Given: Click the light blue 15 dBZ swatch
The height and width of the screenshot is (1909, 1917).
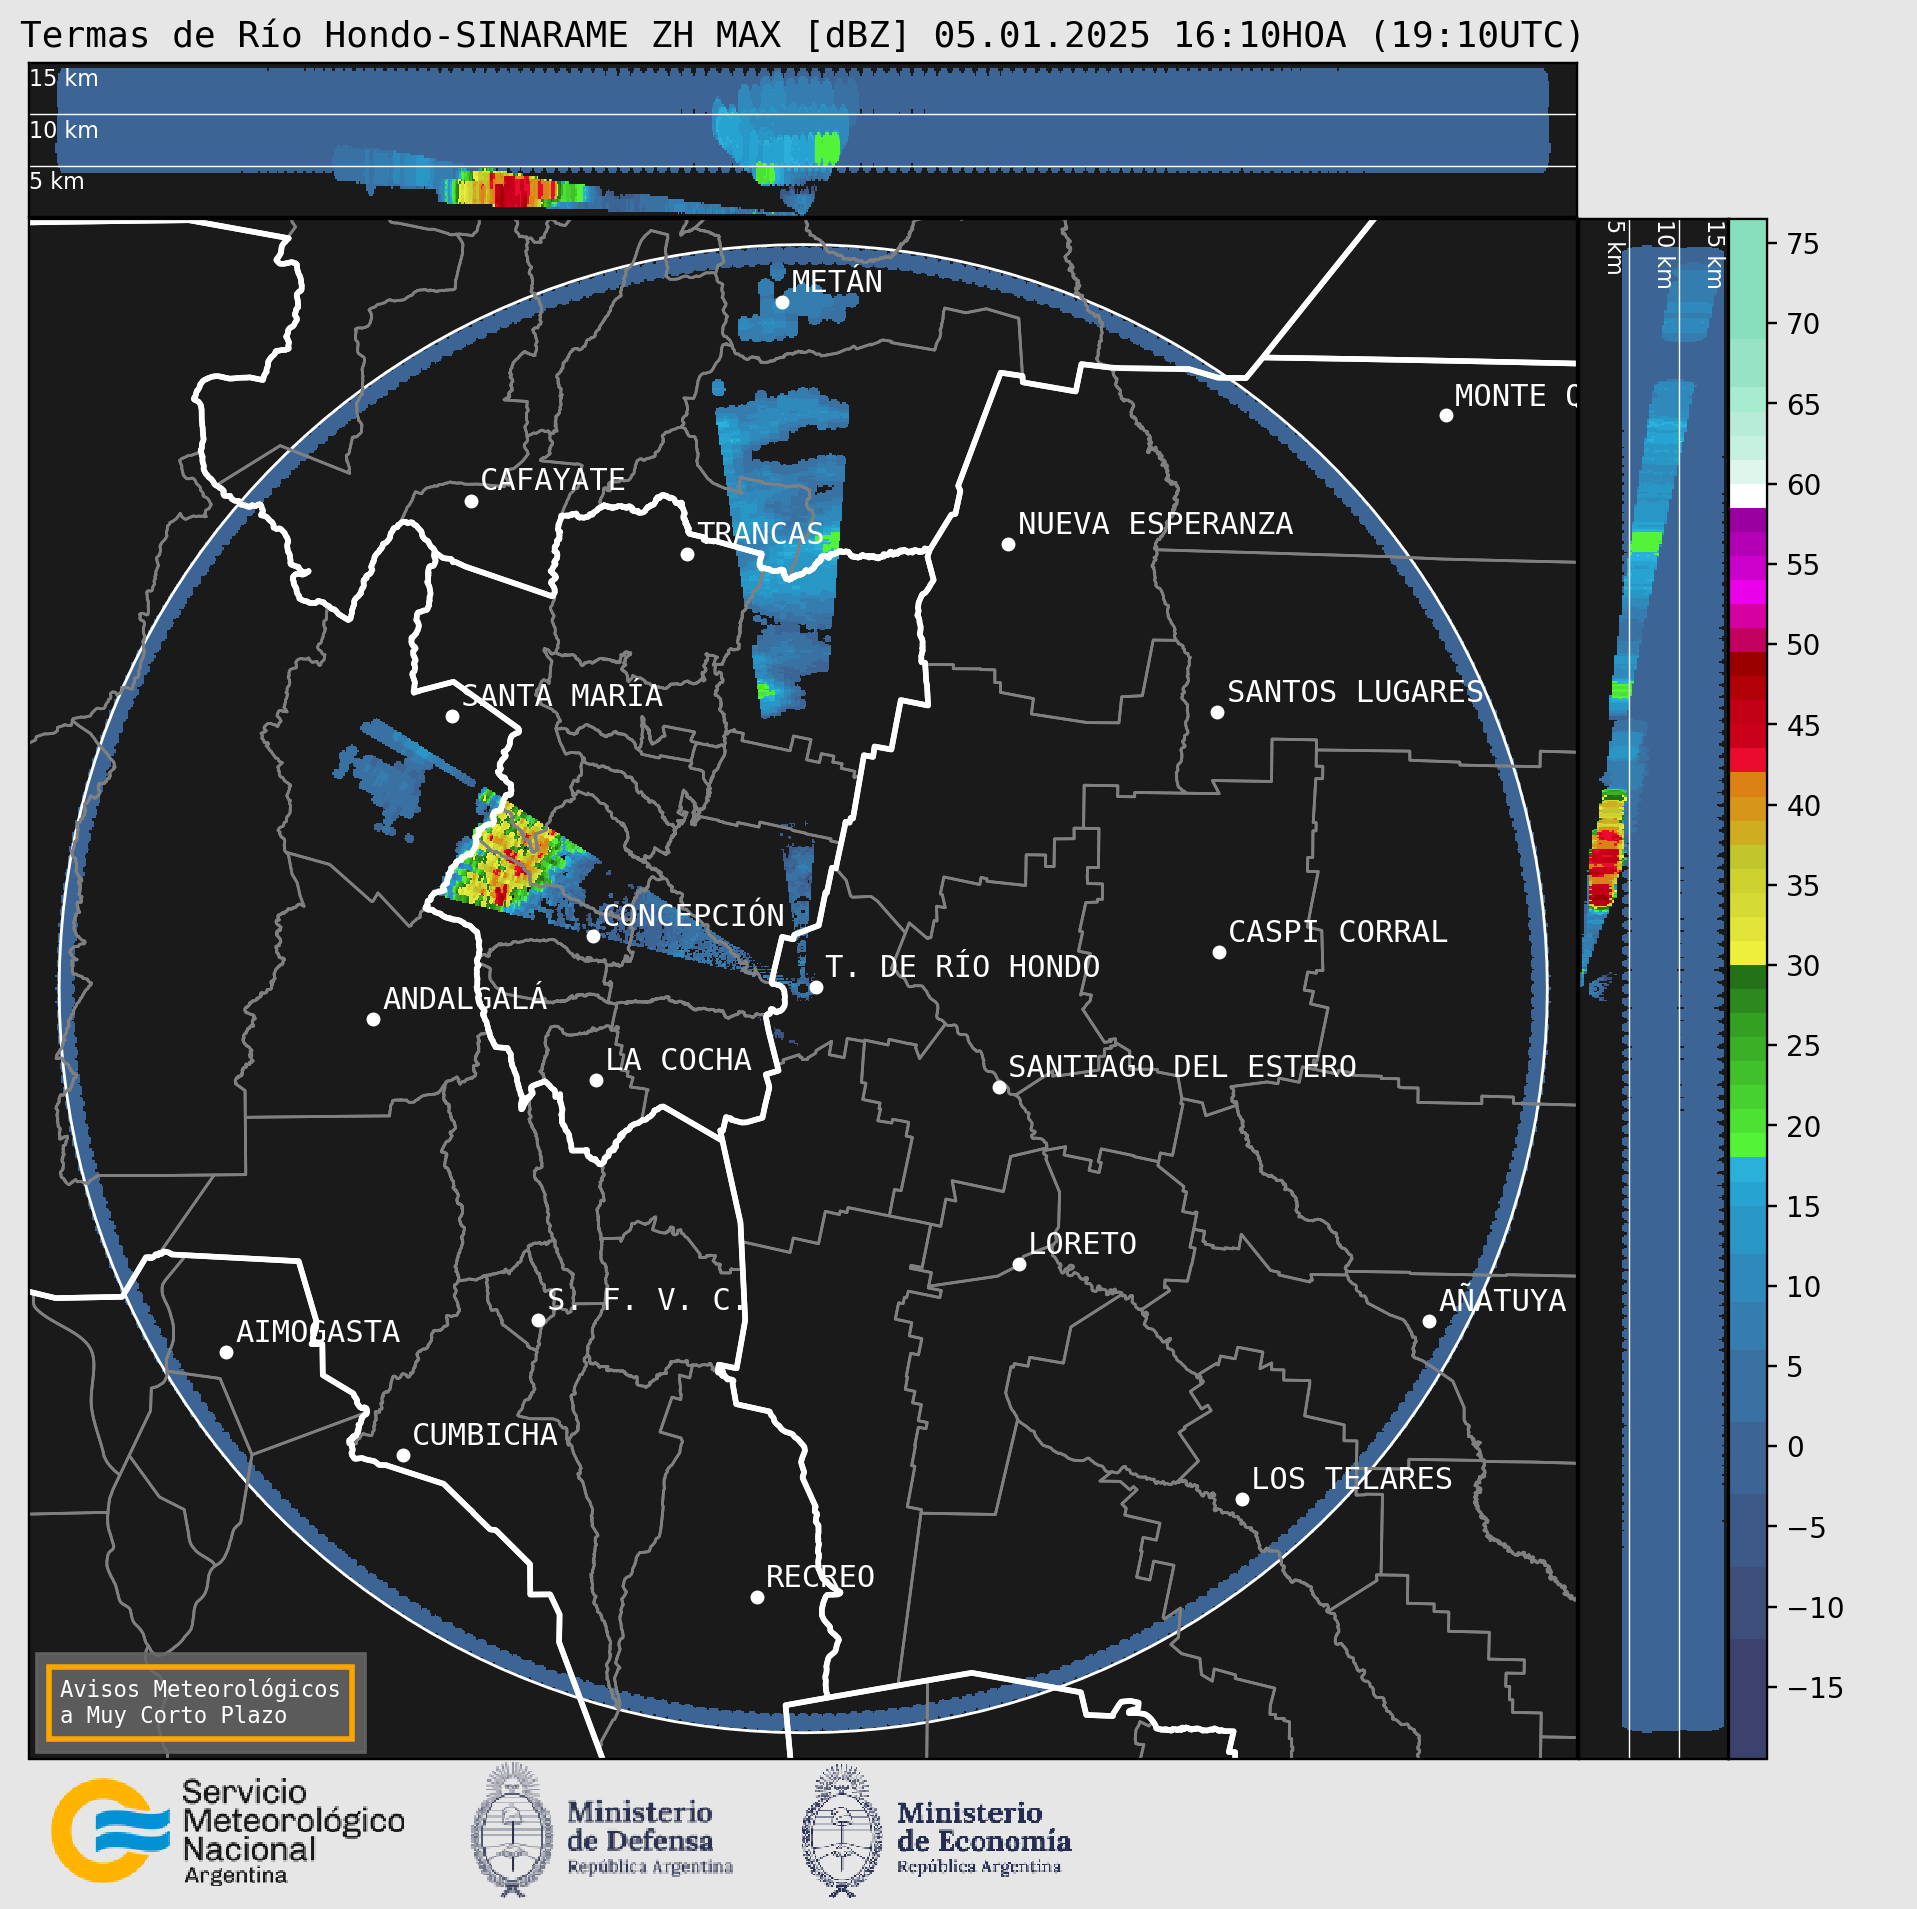Looking at the screenshot, I should click(x=1748, y=1194).
